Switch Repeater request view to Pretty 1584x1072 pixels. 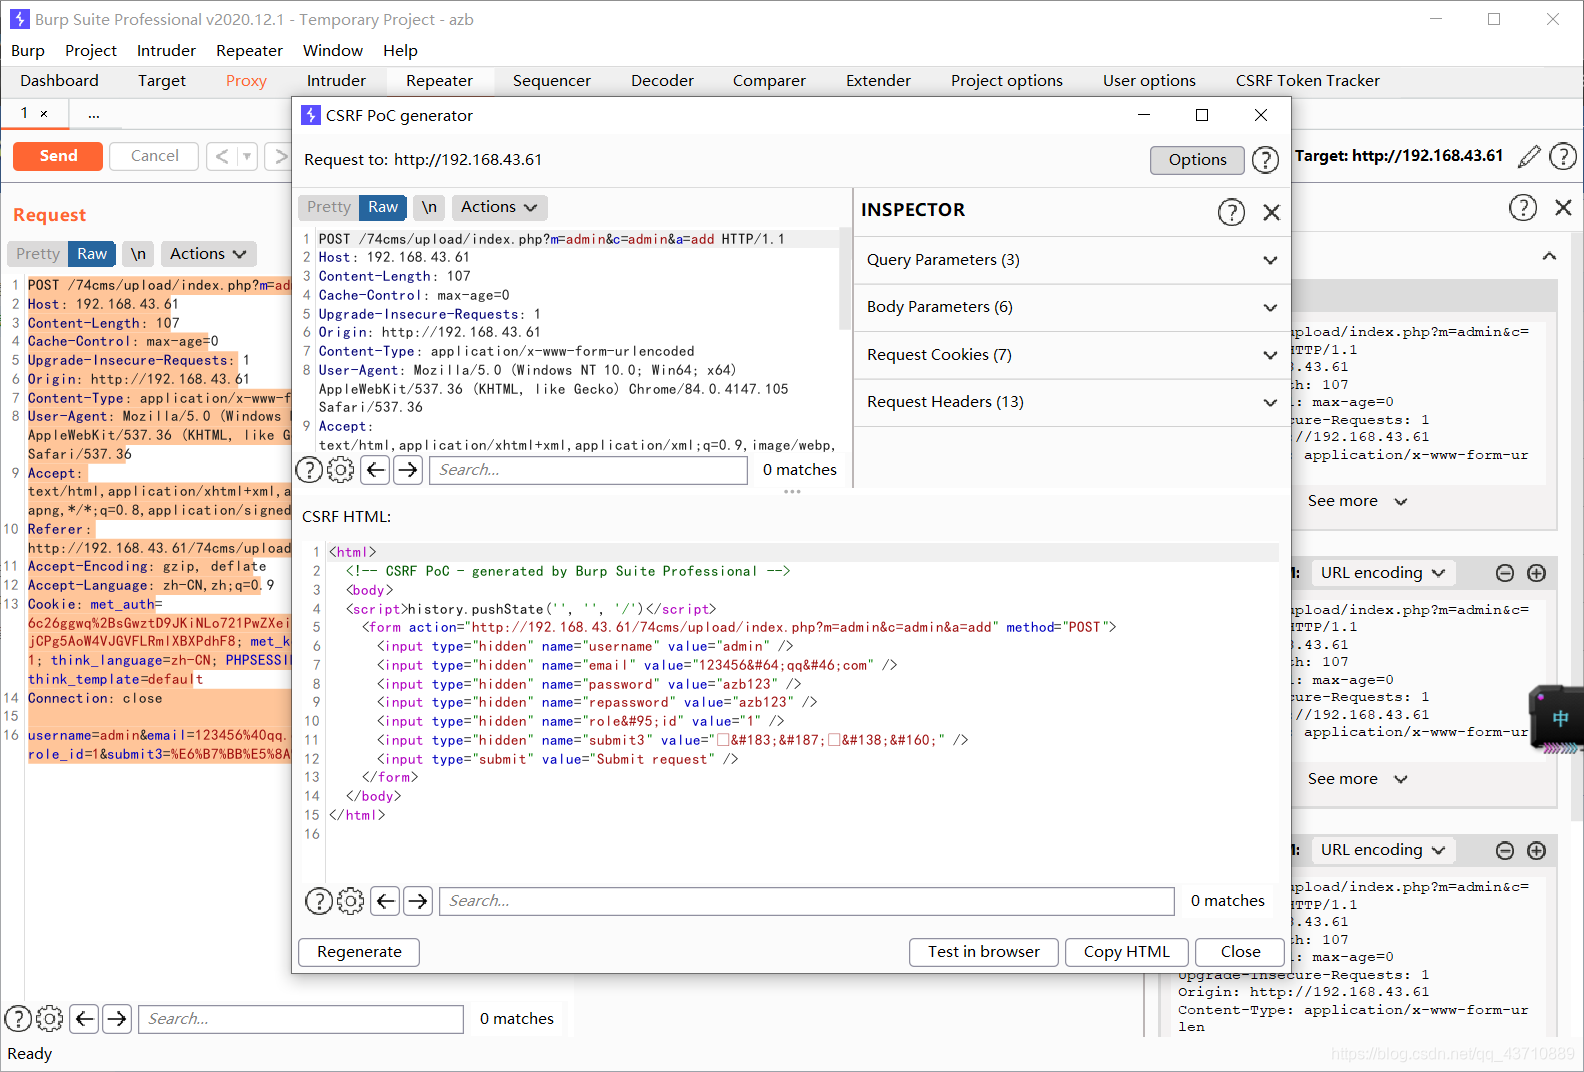point(38,254)
